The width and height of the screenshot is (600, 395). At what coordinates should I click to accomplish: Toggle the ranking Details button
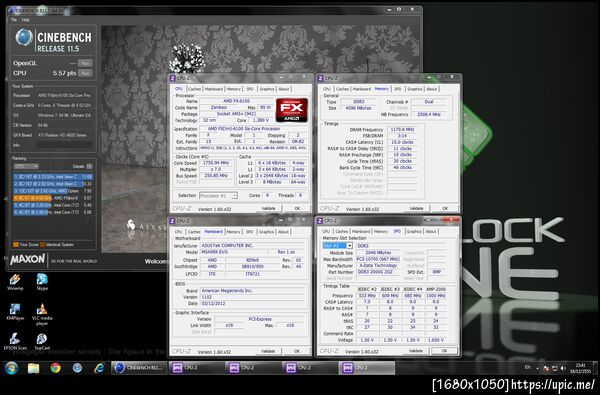coord(89,166)
